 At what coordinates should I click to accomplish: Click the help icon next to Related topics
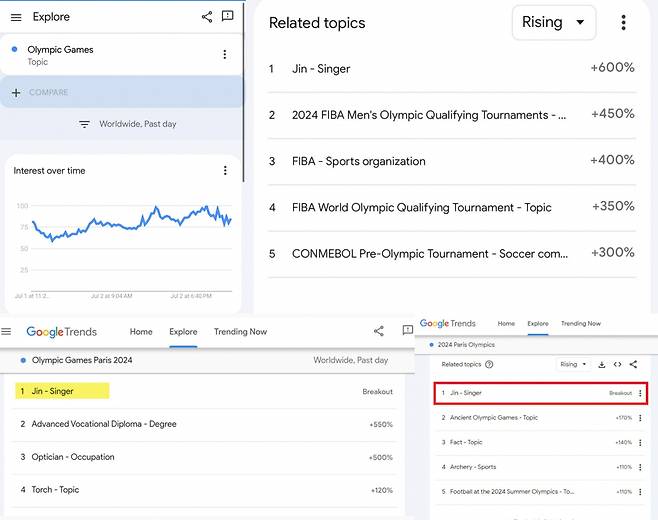[489, 365]
